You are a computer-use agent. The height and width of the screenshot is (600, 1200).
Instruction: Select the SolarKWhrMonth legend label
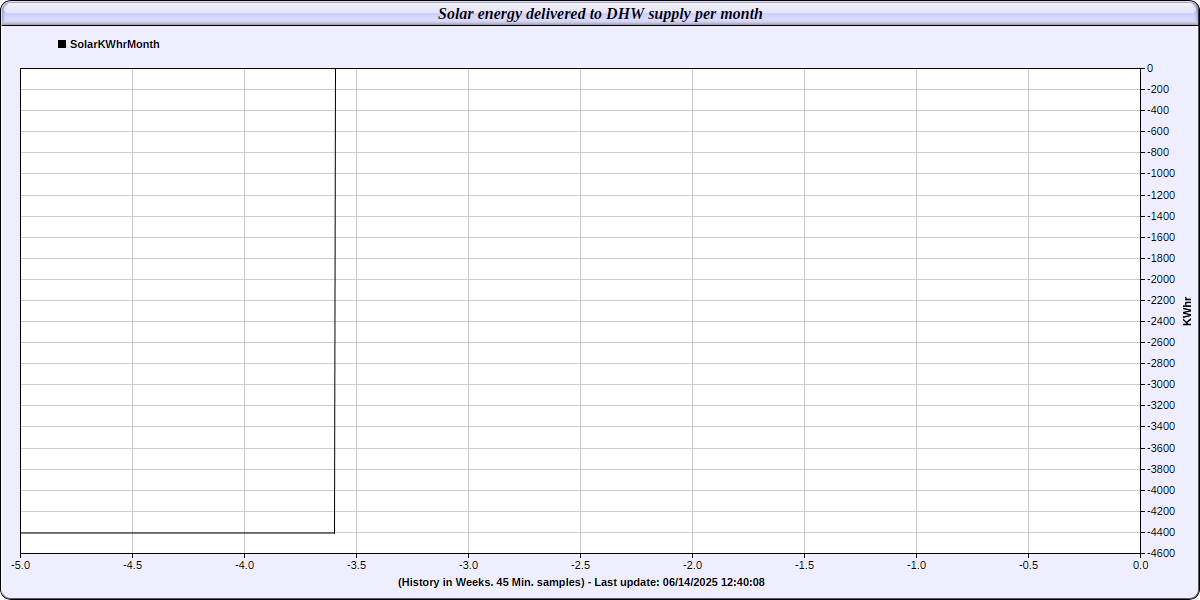click(115, 44)
